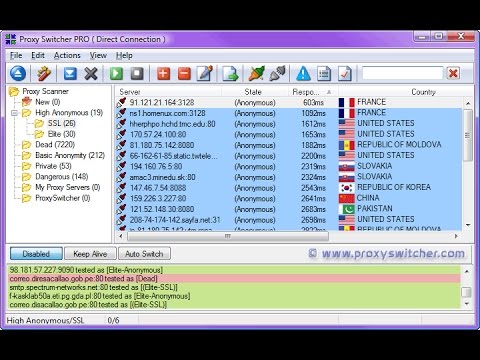Click the gray disconnect plug icon
Image resolution: width=480 pixels, height=360 pixels.
277,73
